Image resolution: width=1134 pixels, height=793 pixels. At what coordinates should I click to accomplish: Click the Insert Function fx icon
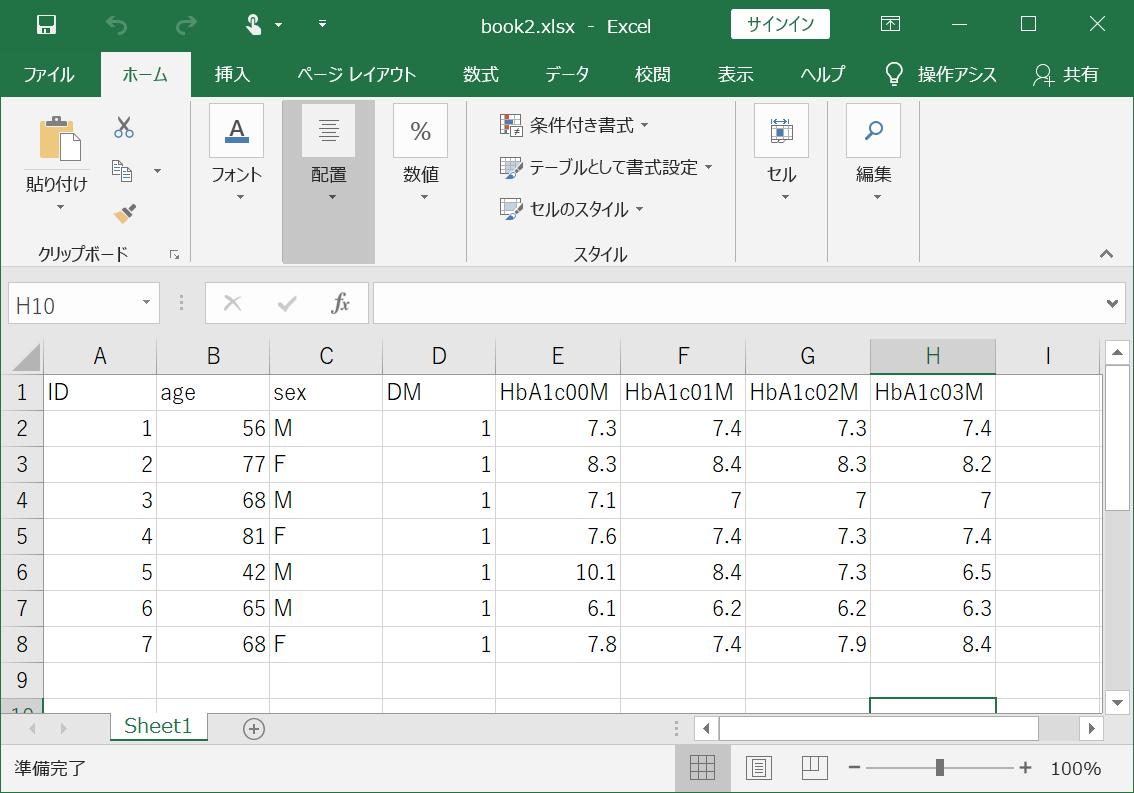click(x=340, y=304)
